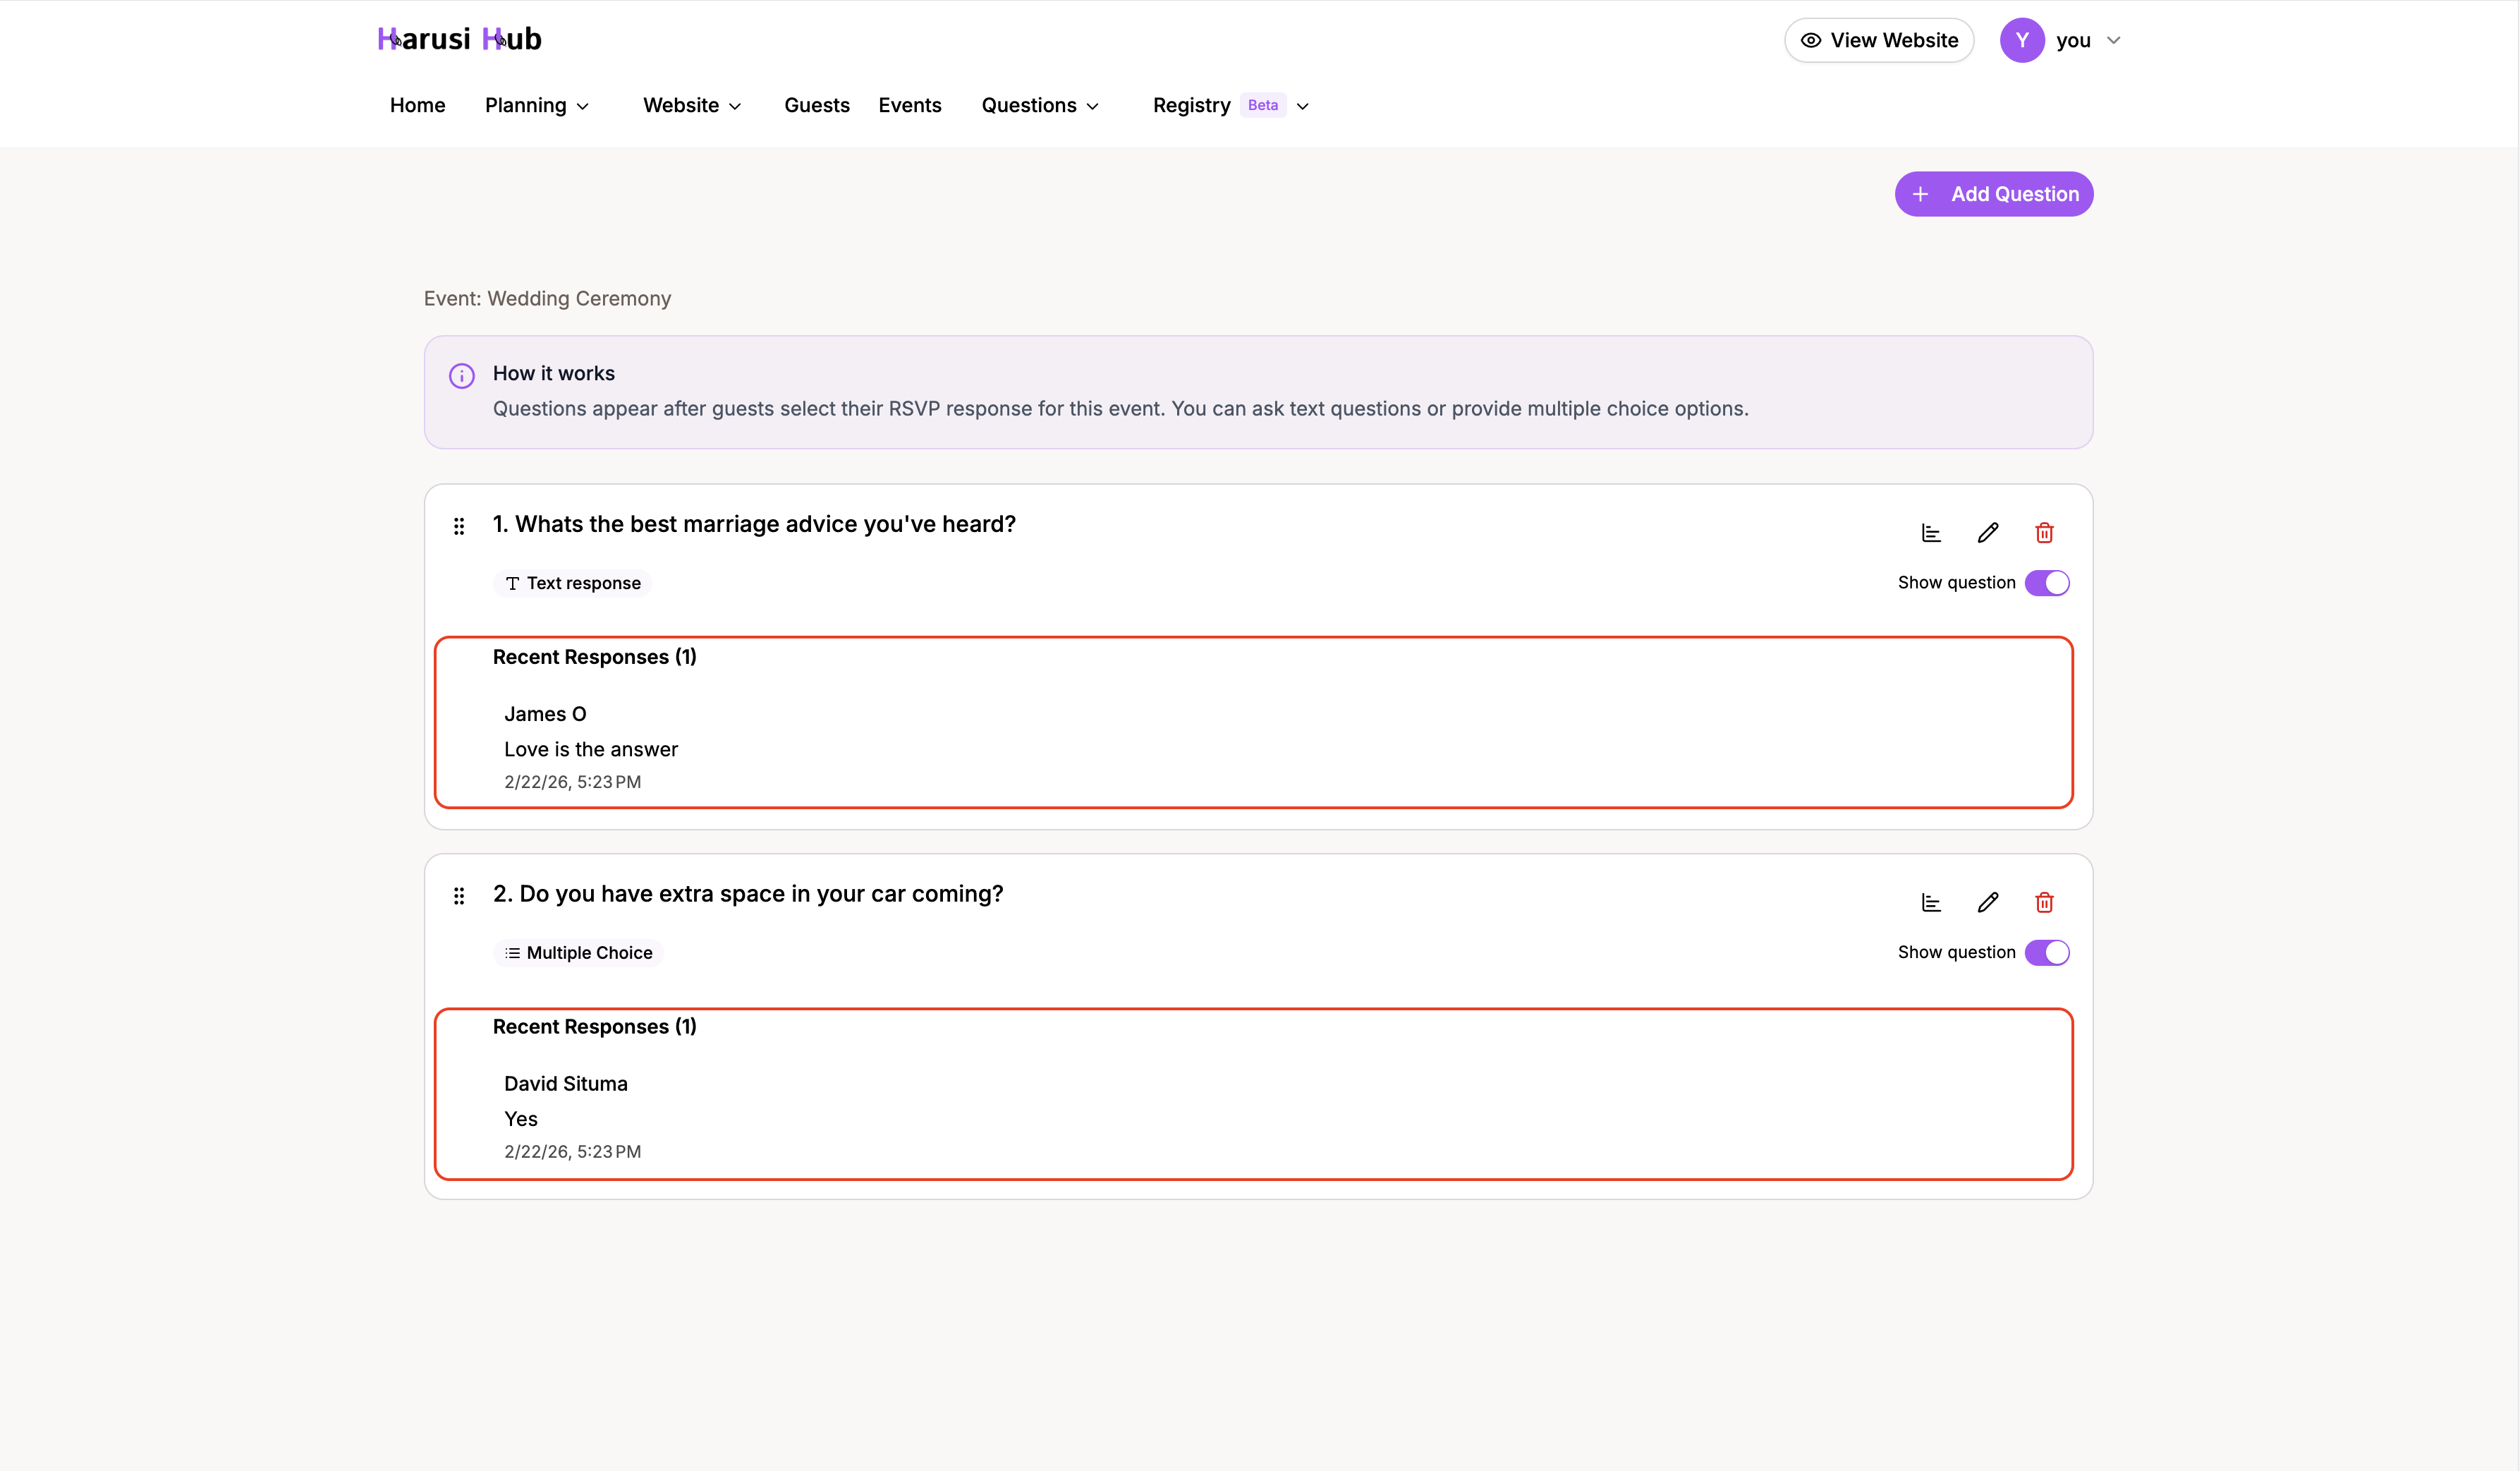This screenshot has height=1471, width=2520.
Task: Edit the extra car space question
Action: (x=1988, y=902)
